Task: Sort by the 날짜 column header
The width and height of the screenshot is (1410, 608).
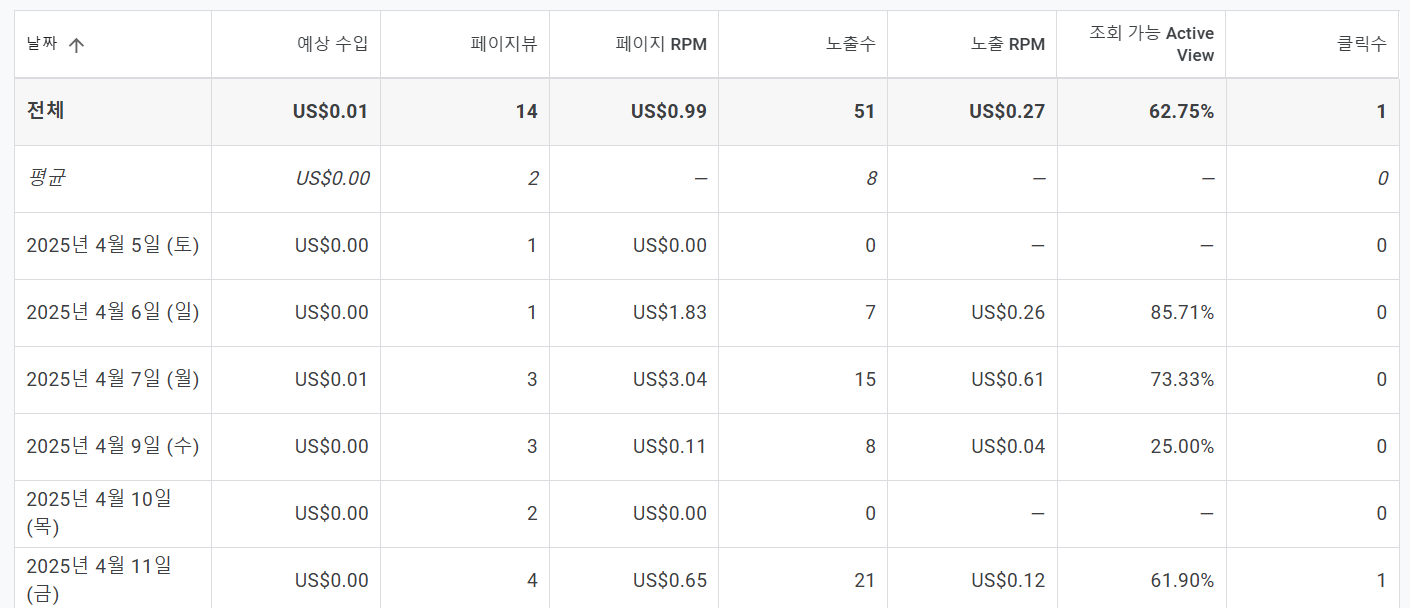Action: click(42, 45)
